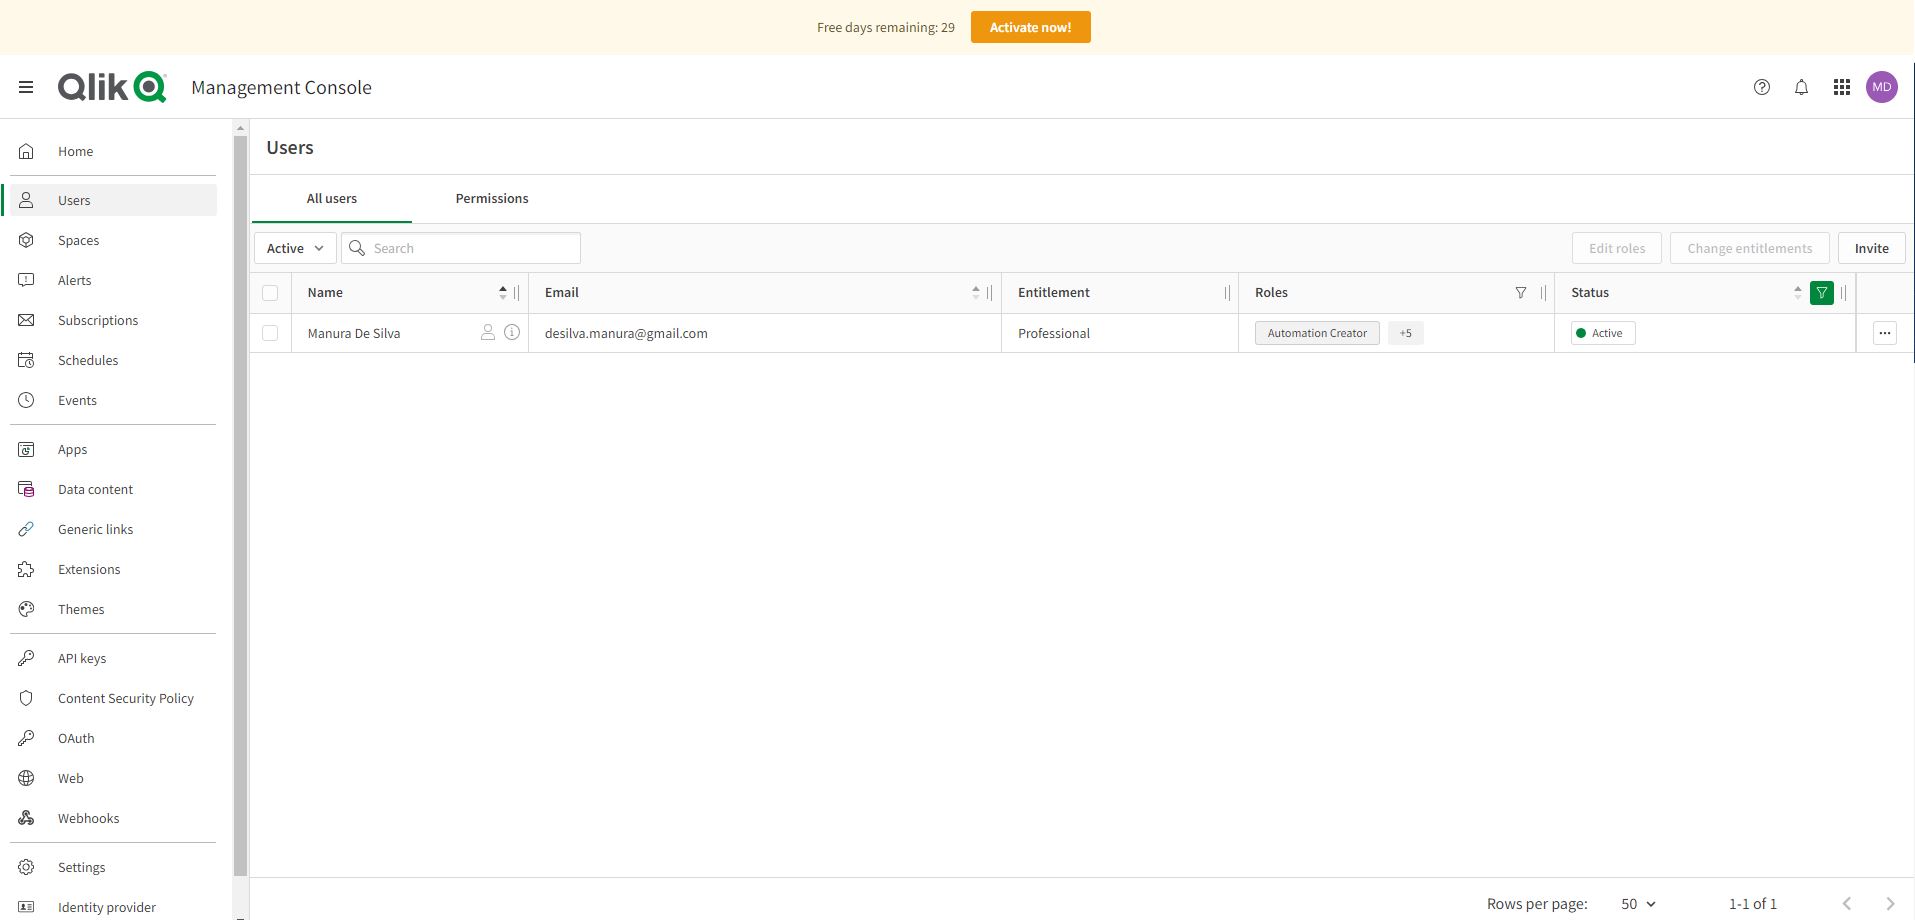Click the Invite button

pyautogui.click(x=1872, y=248)
